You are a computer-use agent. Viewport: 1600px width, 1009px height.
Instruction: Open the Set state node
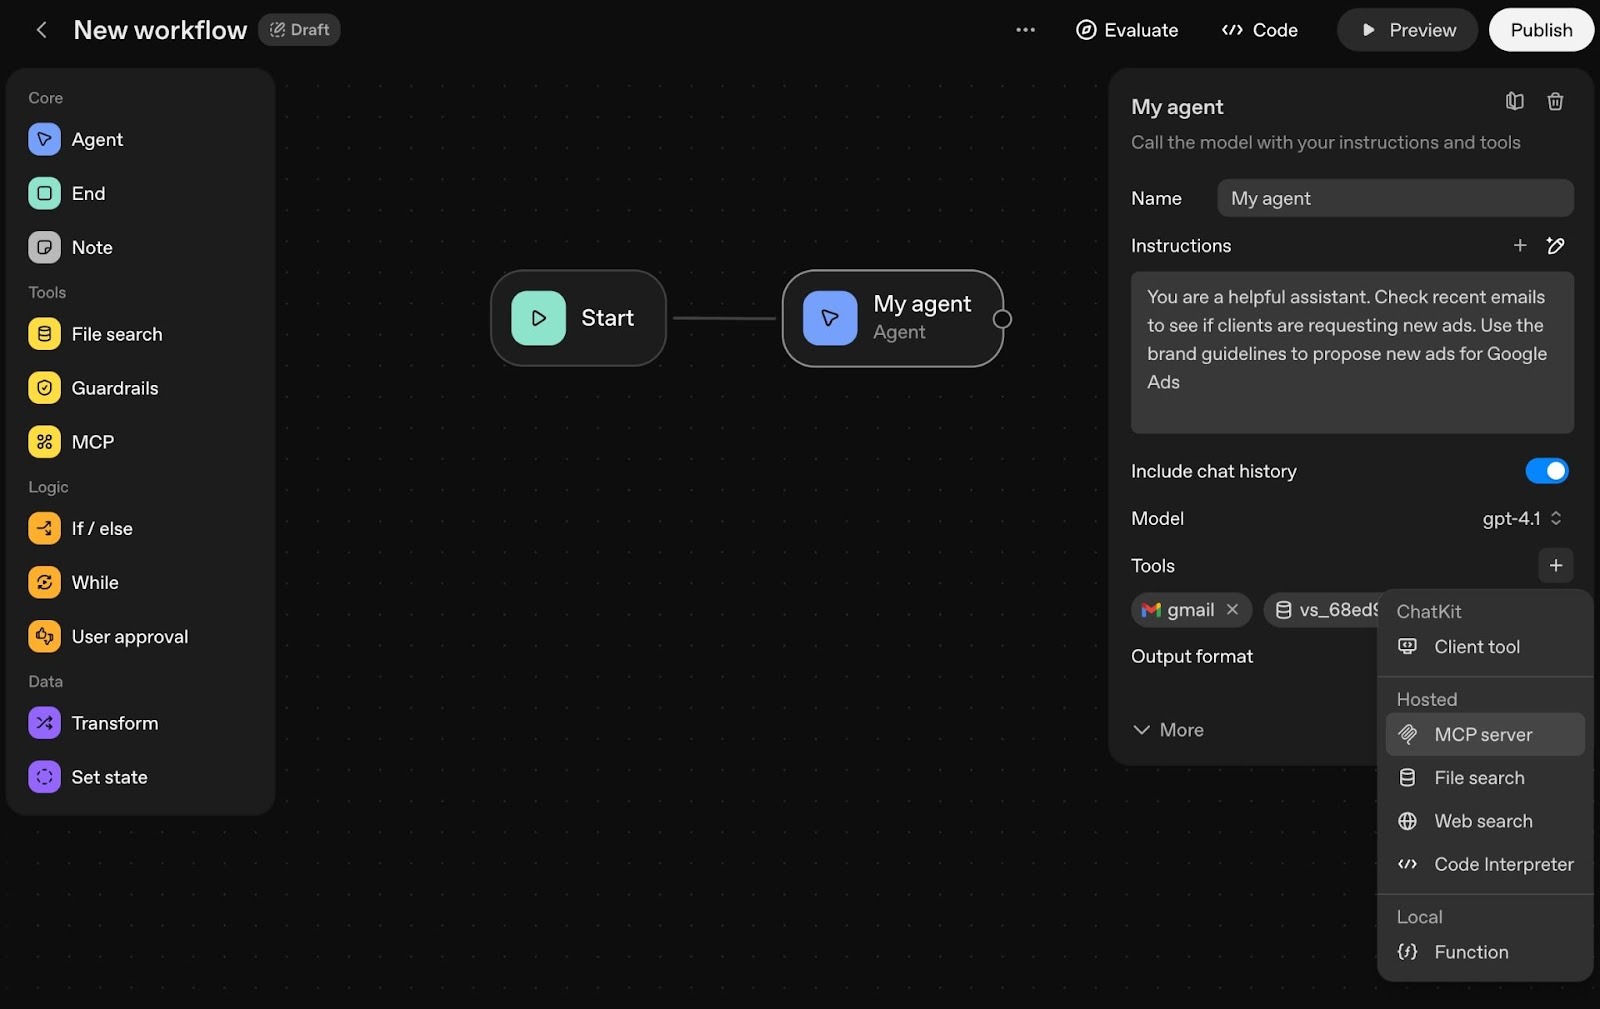click(x=44, y=776)
